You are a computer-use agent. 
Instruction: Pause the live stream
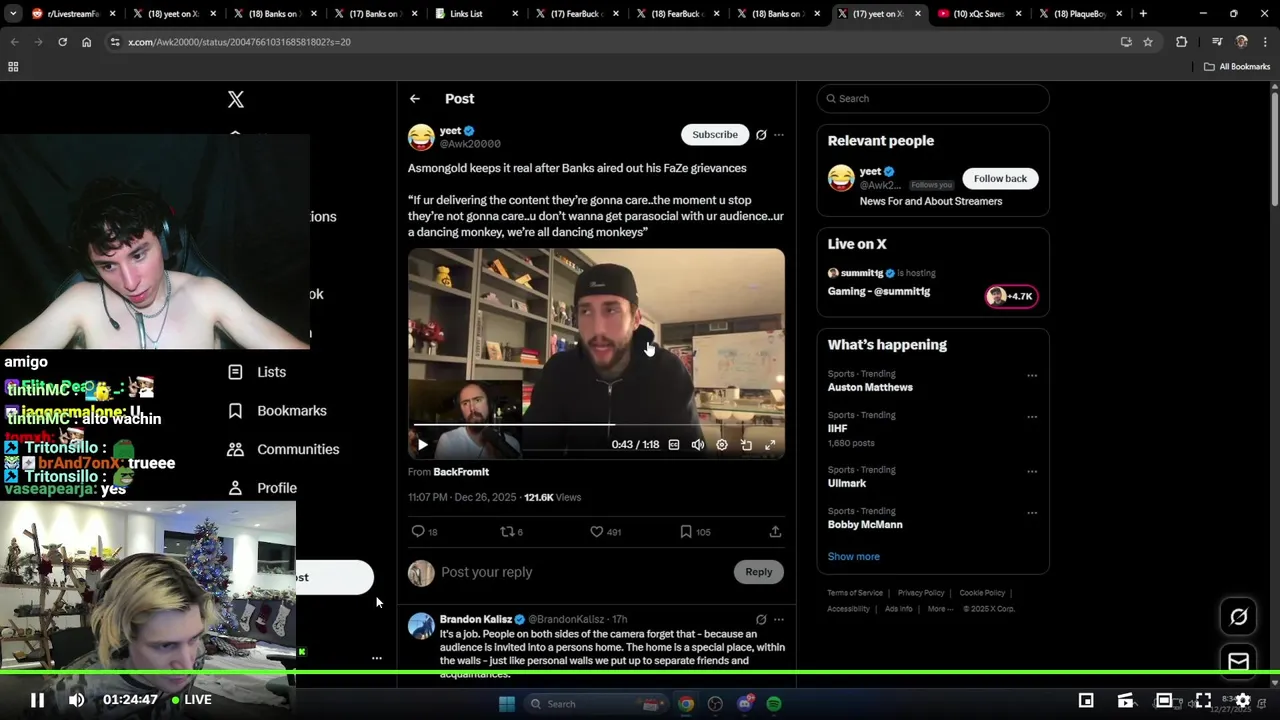point(37,700)
